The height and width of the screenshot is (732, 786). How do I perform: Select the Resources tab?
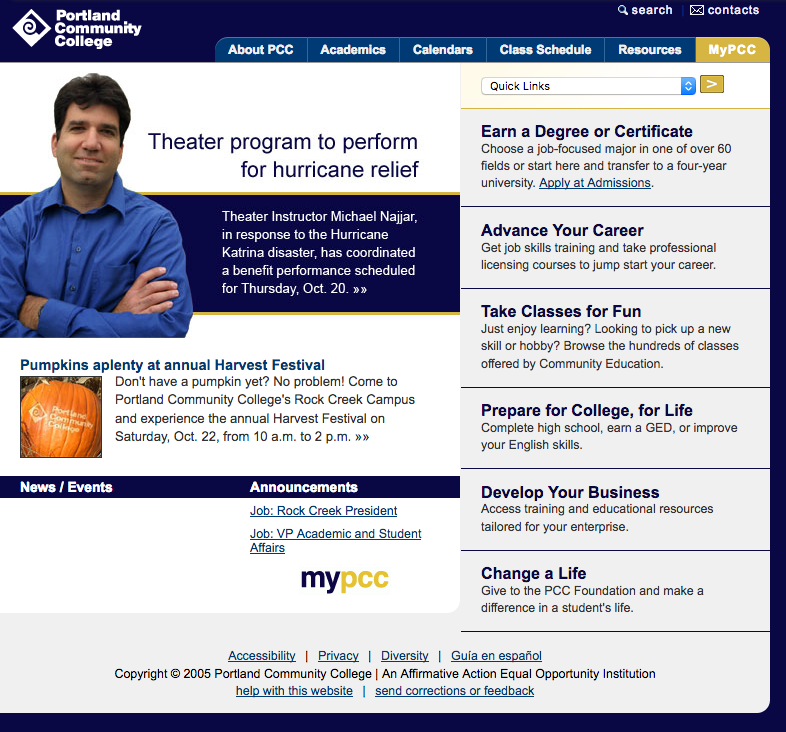point(650,50)
